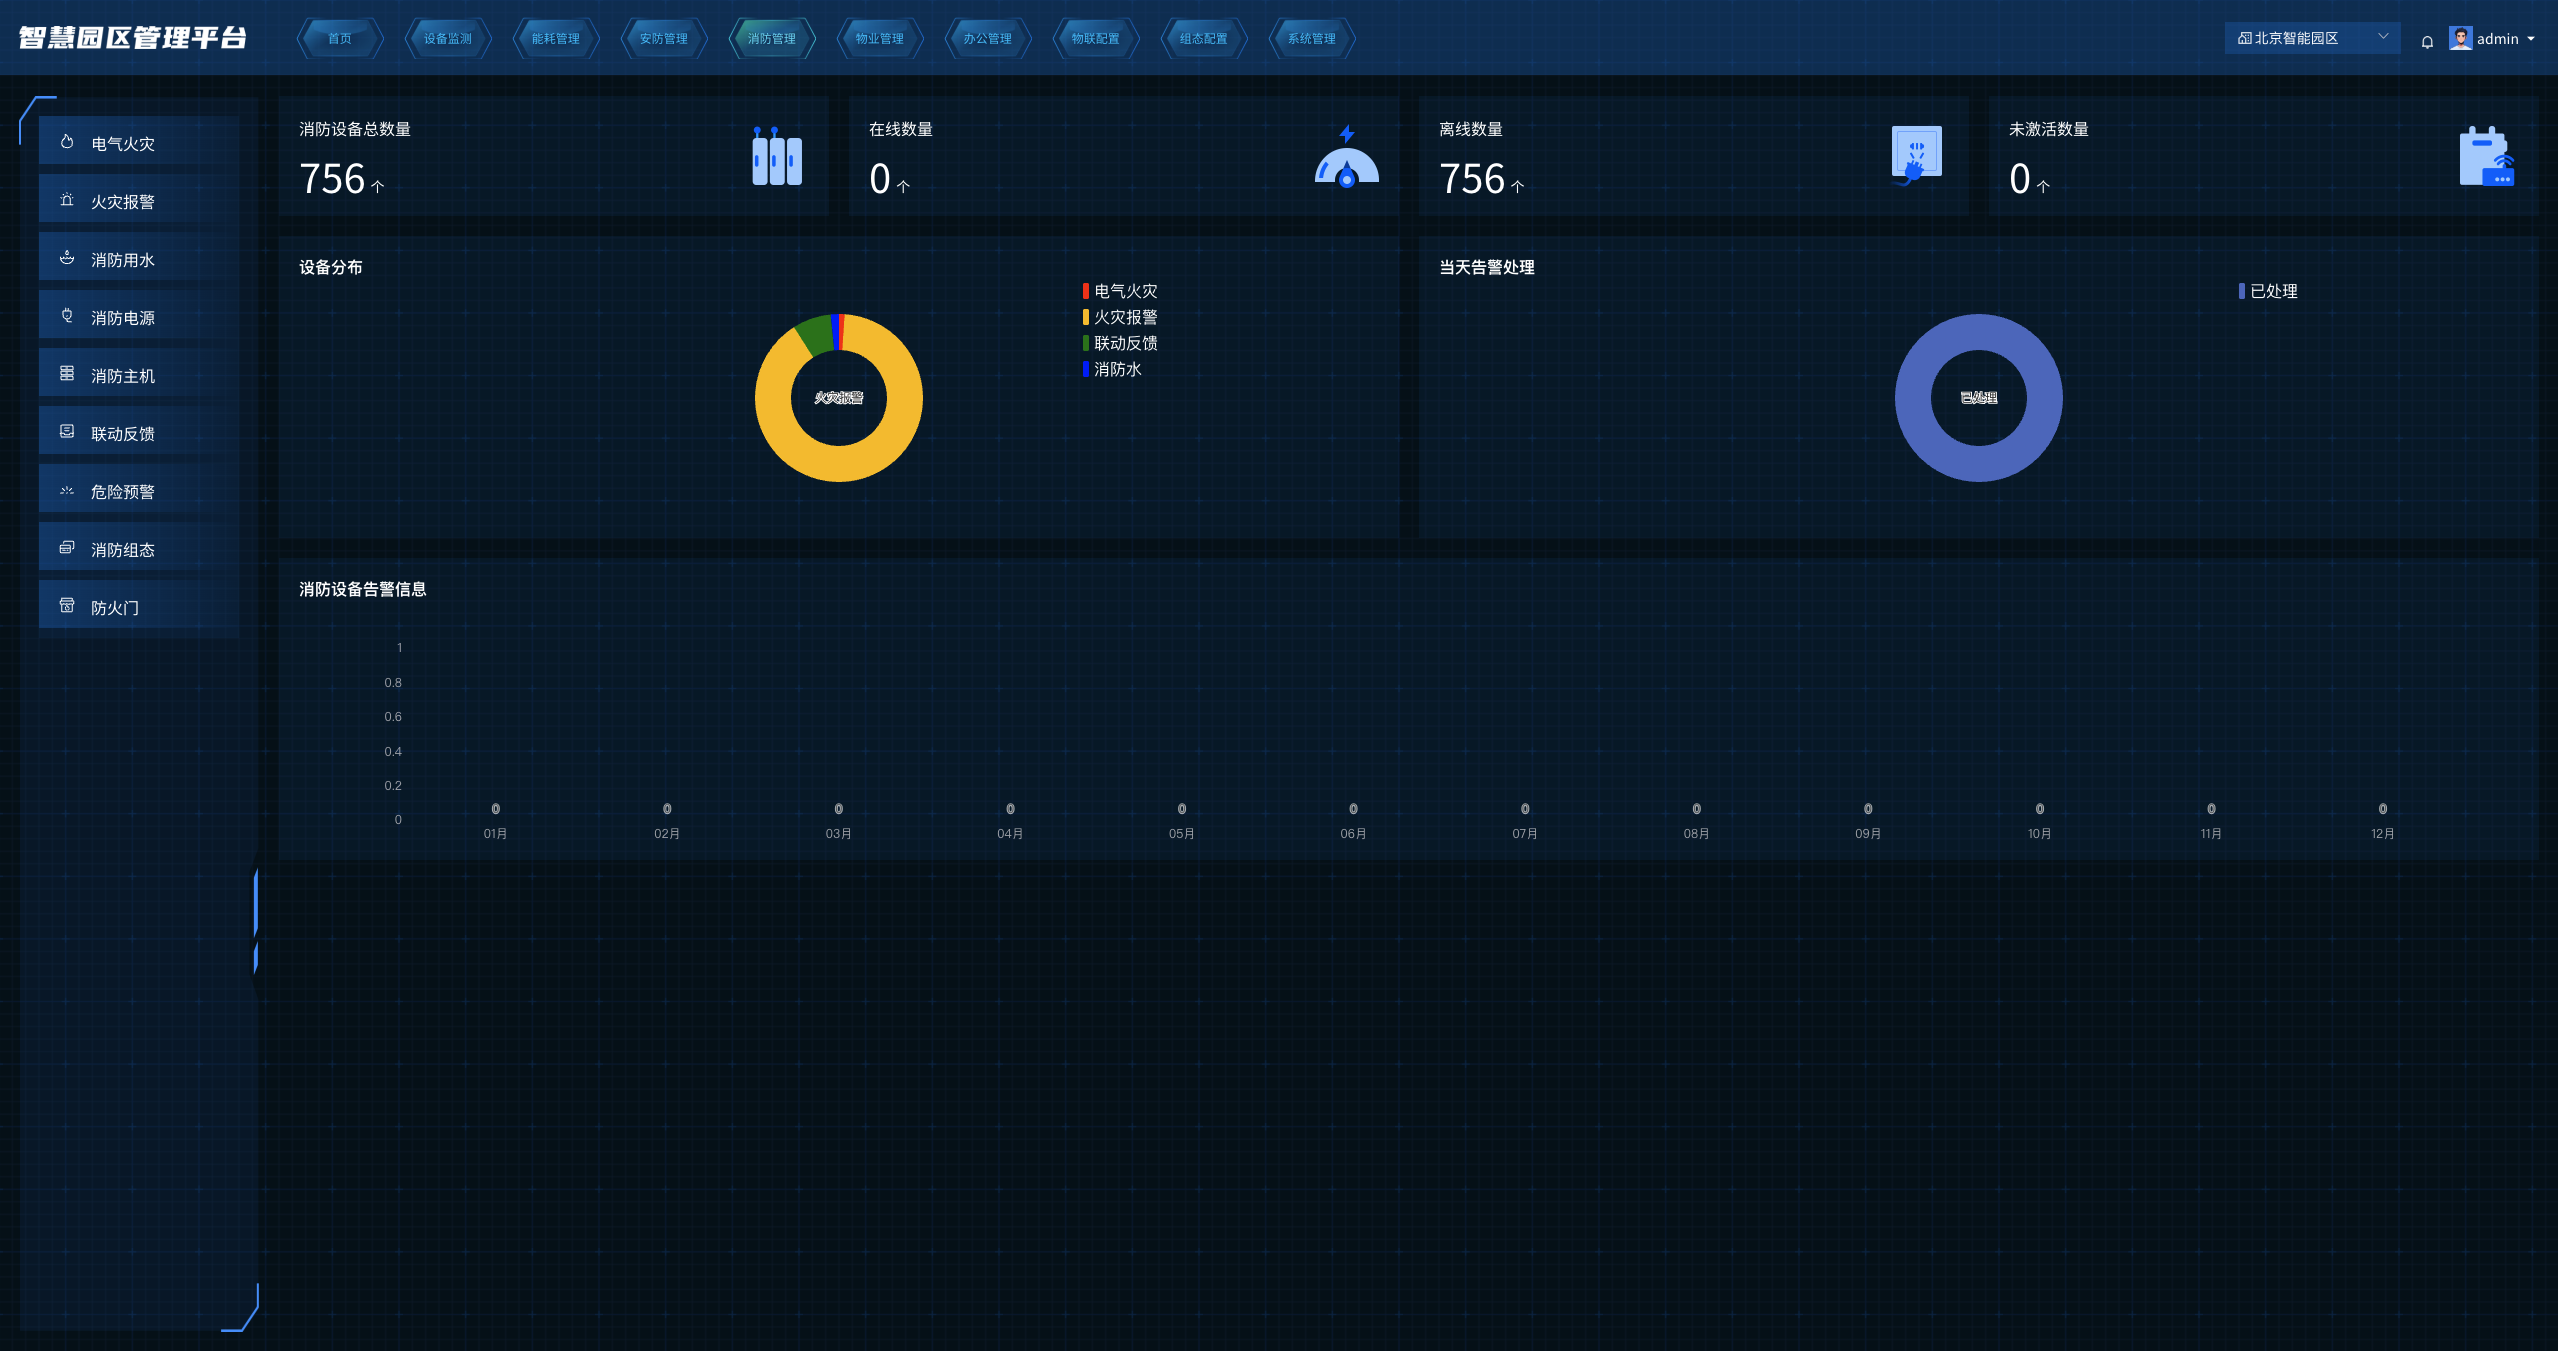Expand the admin account menu arrow
2558x1351 pixels.
coord(2531,39)
